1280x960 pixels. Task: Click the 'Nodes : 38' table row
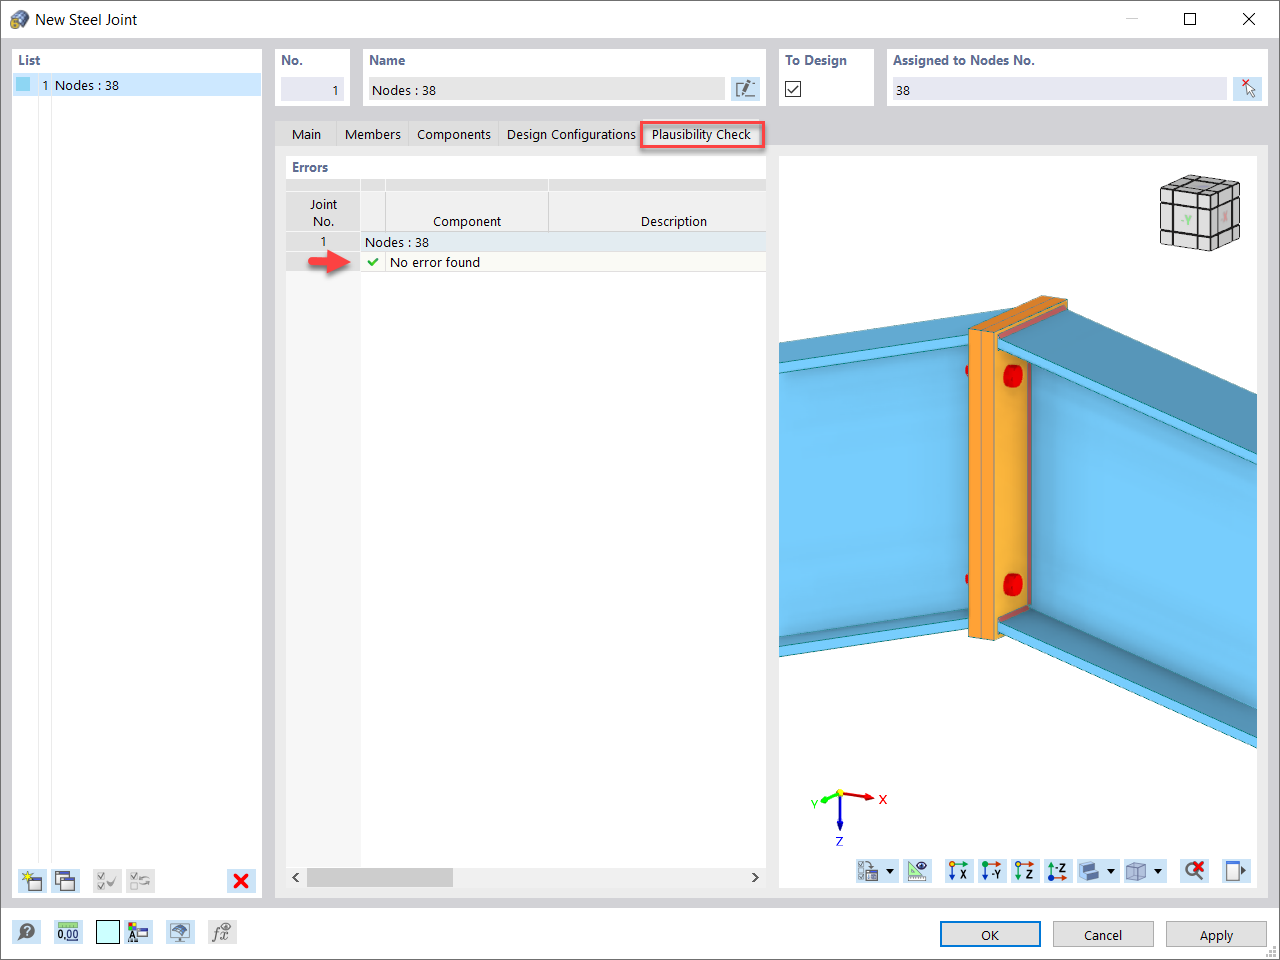pos(563,242)
